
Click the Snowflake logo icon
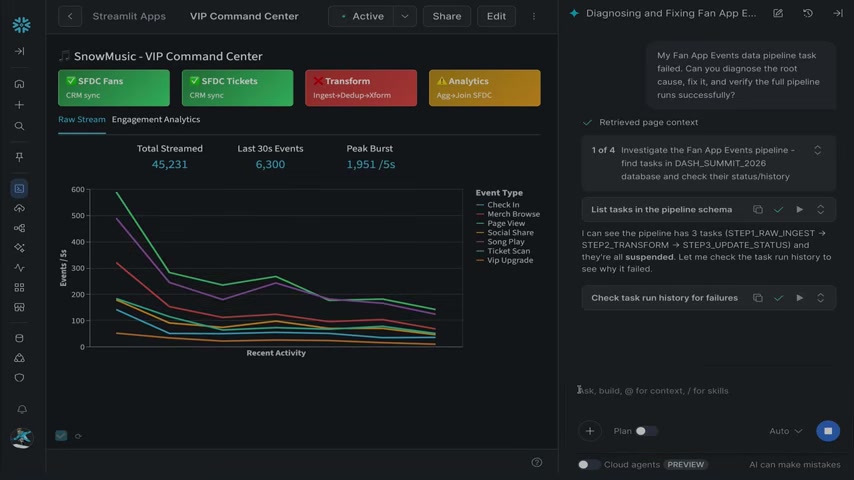click(x=21, y=25)
